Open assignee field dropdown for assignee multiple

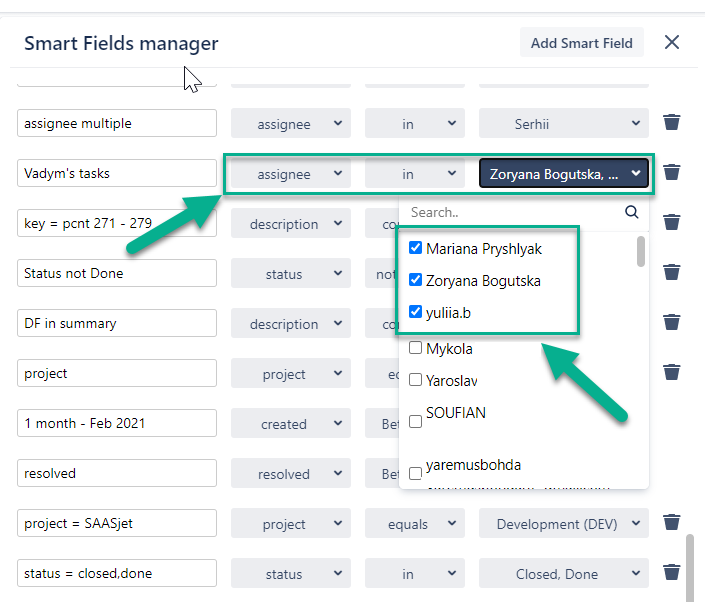coord(291,123)
